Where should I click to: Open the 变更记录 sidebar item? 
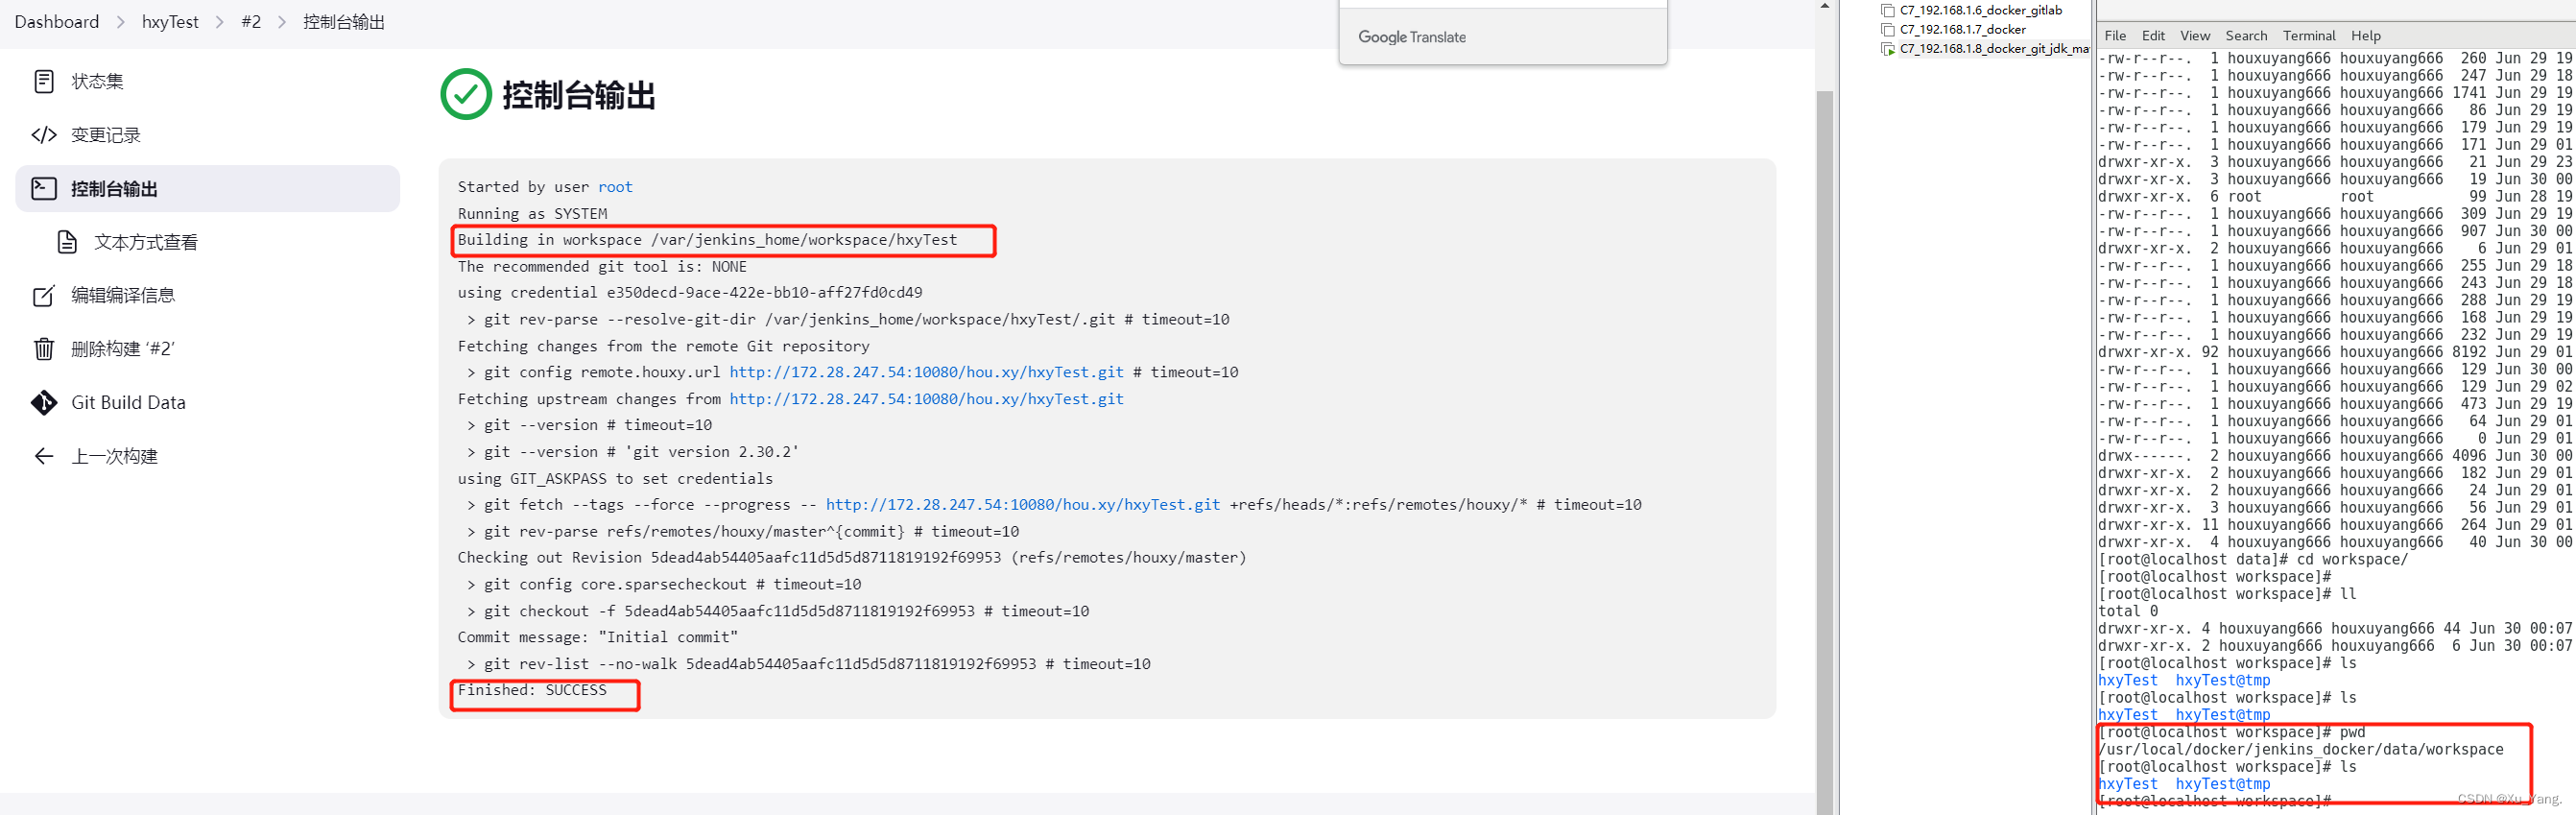(208, 135)
